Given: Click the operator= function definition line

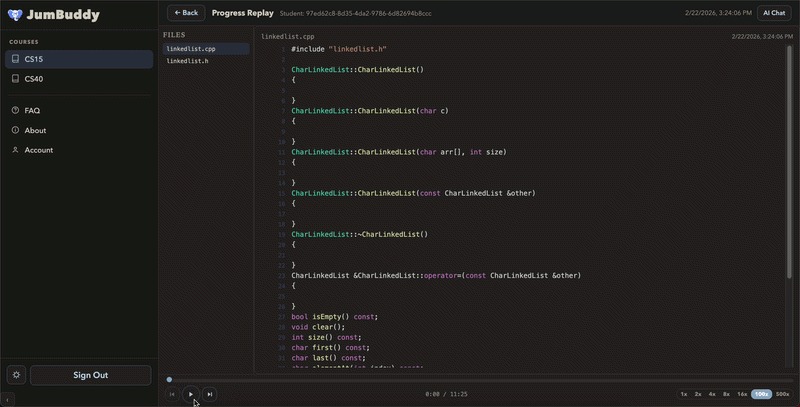Looking at the screenshot, I should pos(436,275).
